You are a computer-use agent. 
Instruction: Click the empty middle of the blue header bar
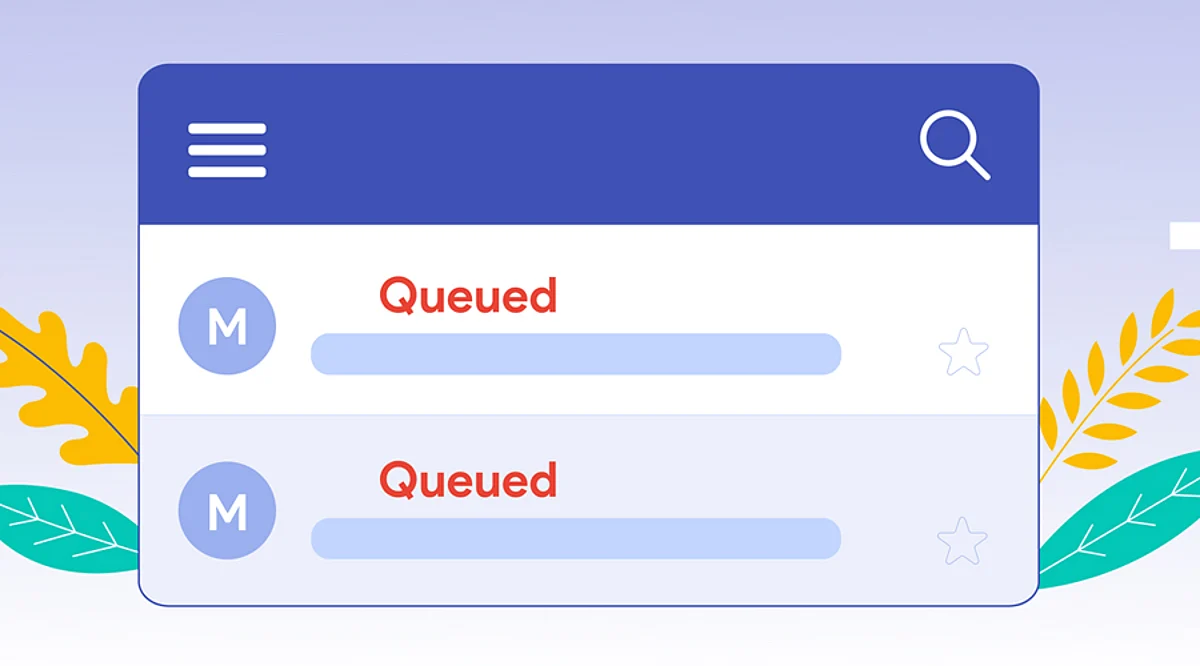pyautogui.click(x=590, y=145)
